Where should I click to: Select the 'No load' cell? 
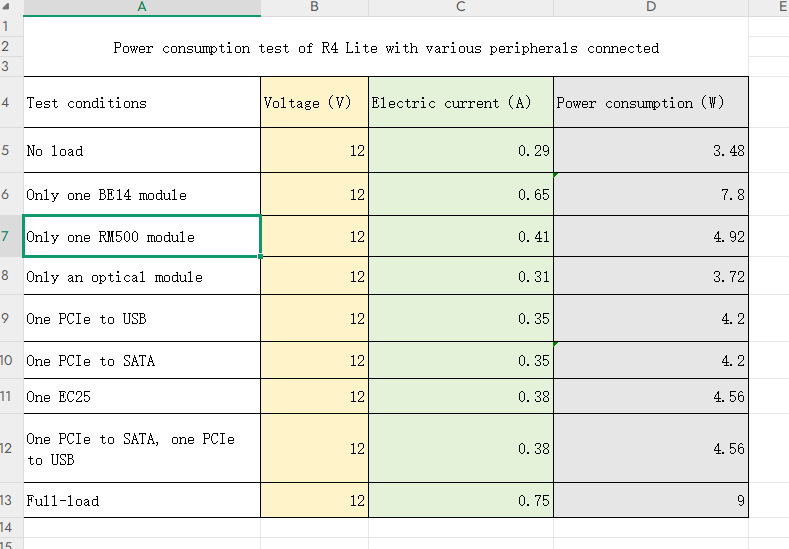[142, 150]
